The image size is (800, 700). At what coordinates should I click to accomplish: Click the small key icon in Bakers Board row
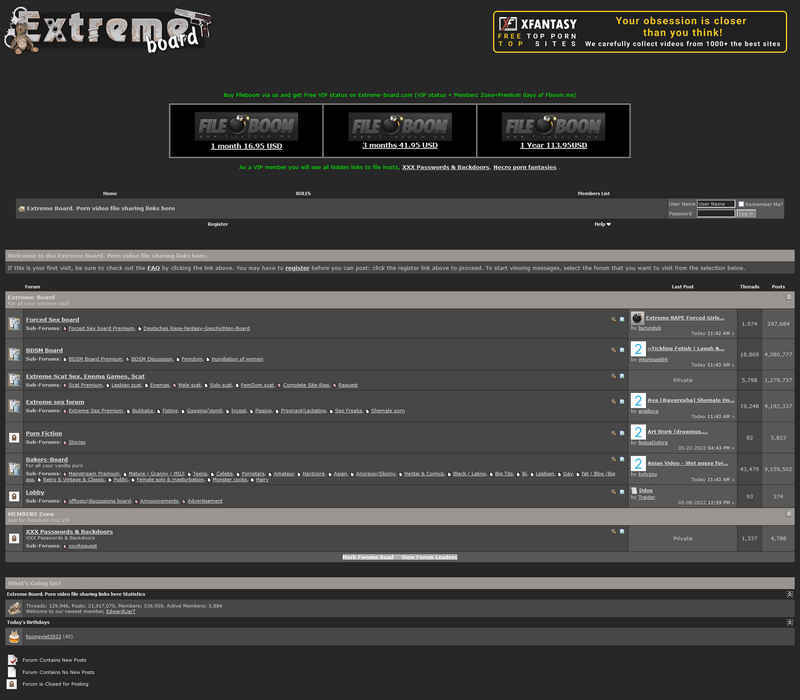pos(614,459)
